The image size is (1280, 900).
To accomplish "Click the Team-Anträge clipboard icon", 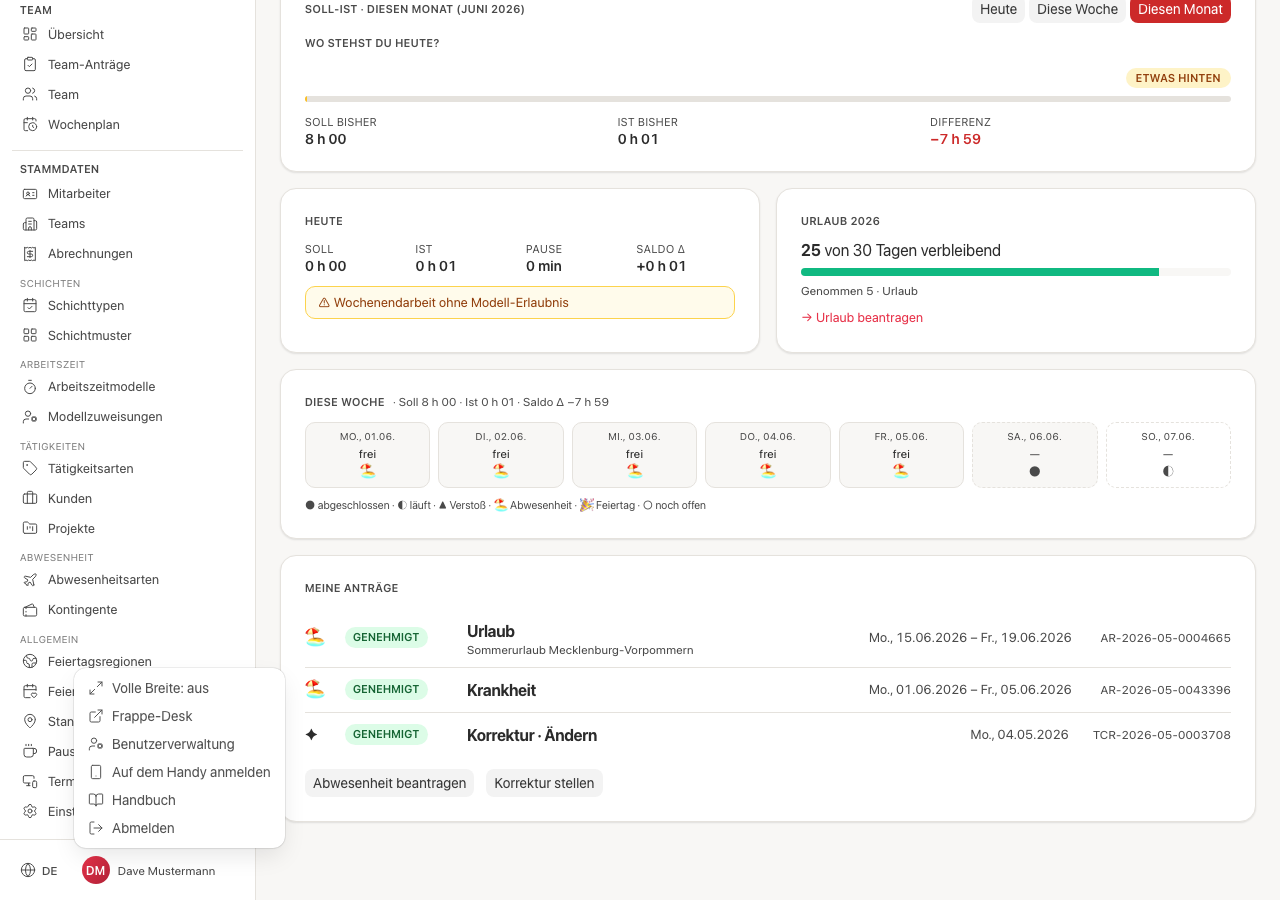I will coord(30,65).
